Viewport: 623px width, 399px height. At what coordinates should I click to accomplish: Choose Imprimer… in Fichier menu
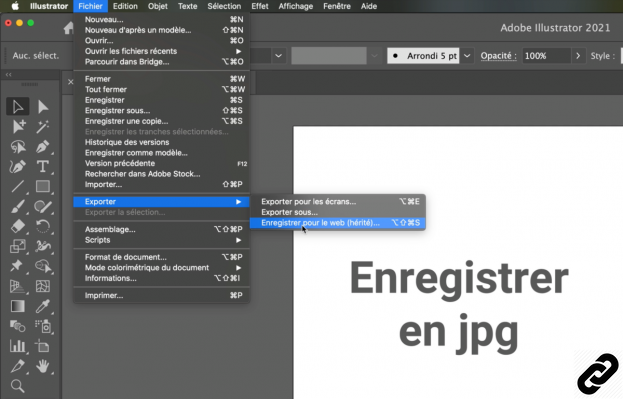[x=162, y=295]
